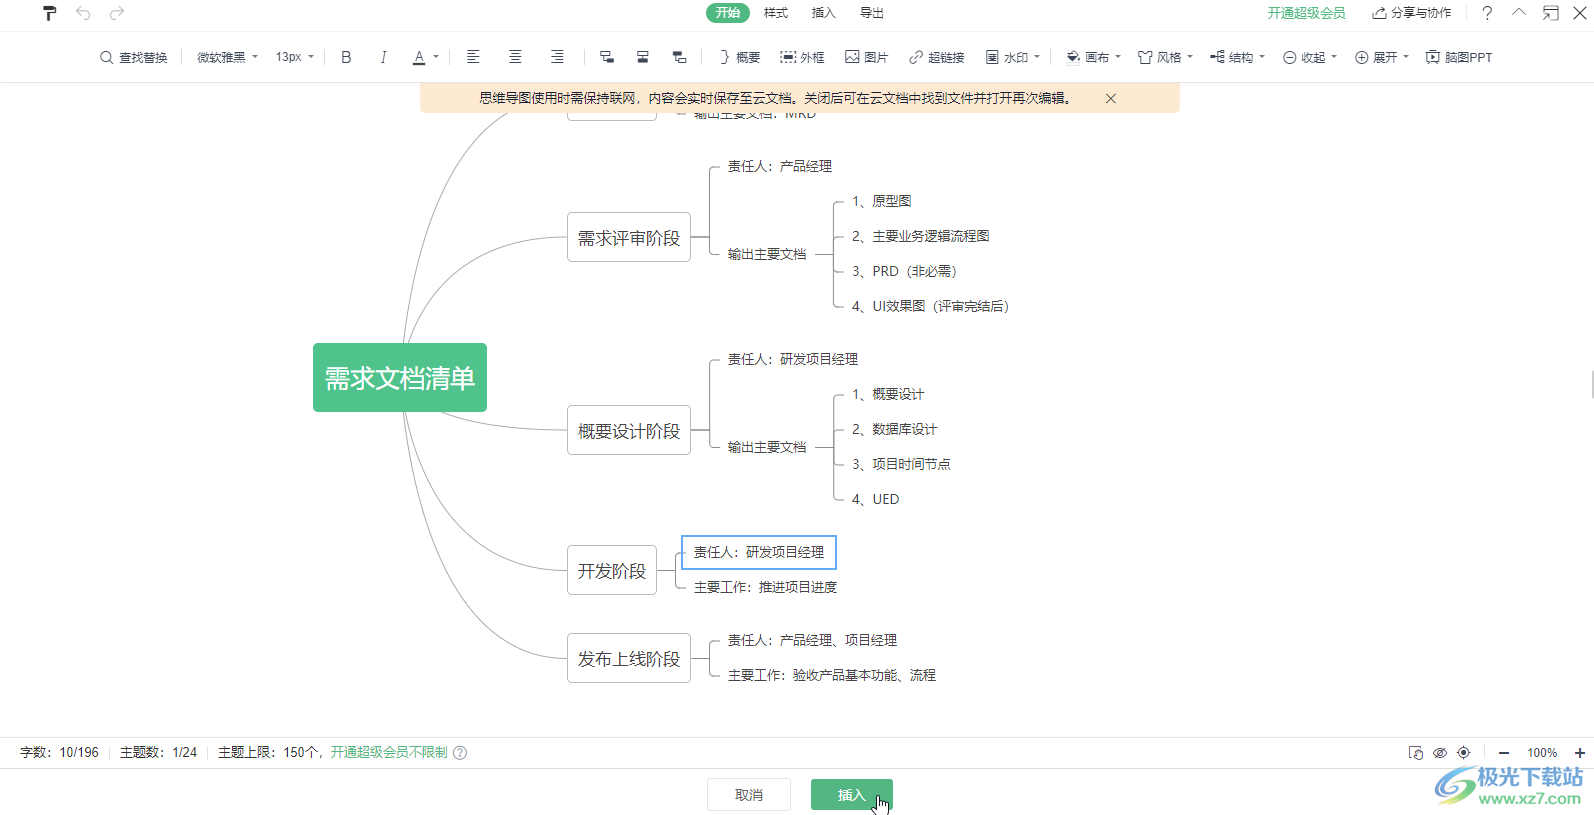This screenshot has height=815, width=1594.
Task: Select 发布上线阶段 node
Action: [629, 659]
